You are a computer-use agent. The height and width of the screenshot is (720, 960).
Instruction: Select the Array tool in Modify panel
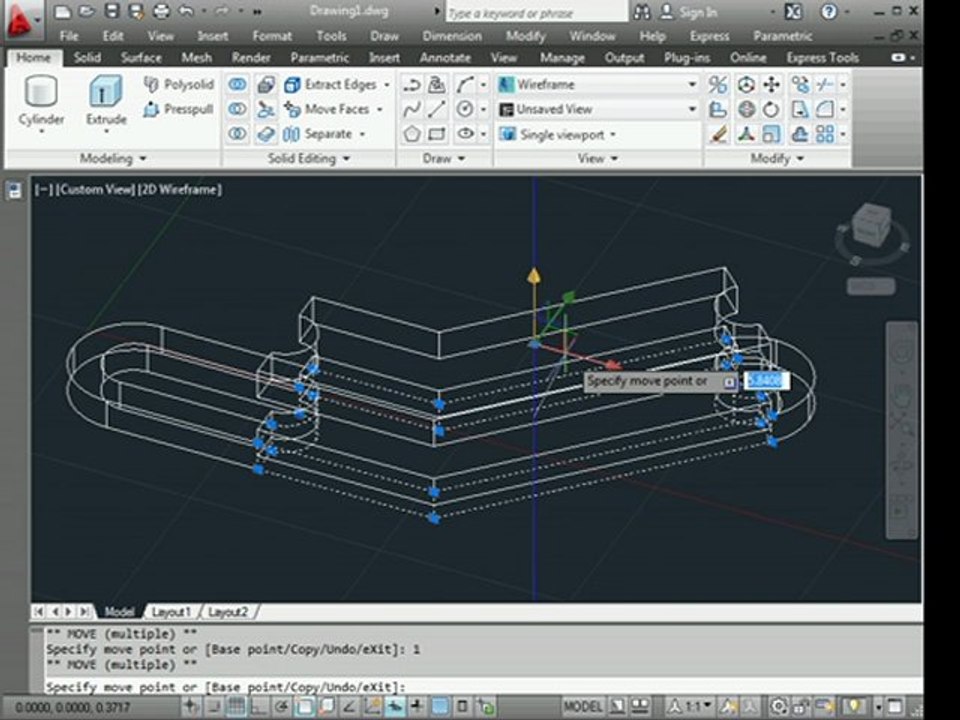pyautogui.click(x=825, y=134)
